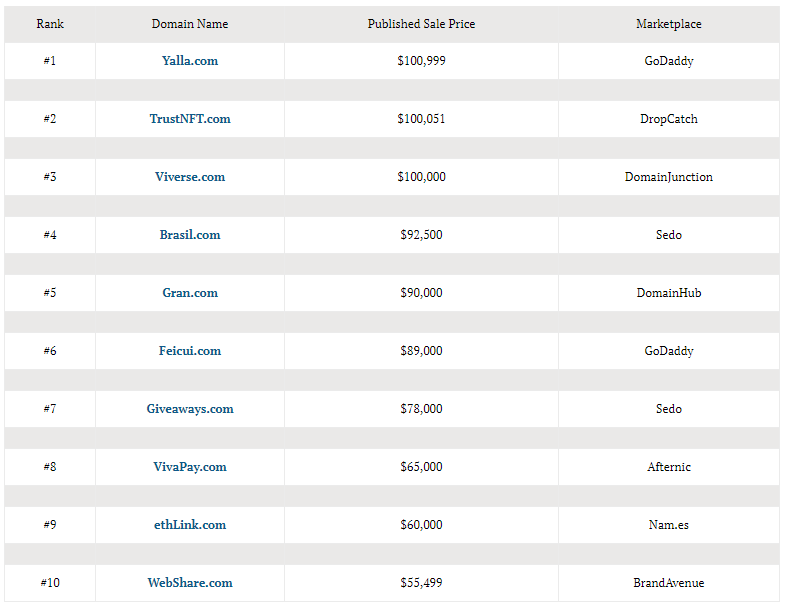Screen dimensions: 786x609
Task: Click the Domain Name column header
Action: (x=189, y=24)
